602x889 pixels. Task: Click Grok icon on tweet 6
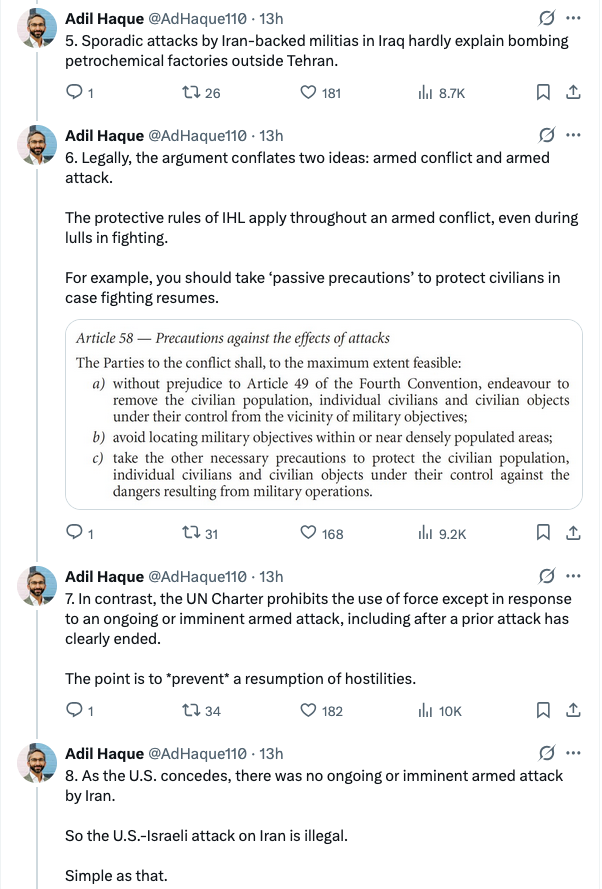[547, 135]
